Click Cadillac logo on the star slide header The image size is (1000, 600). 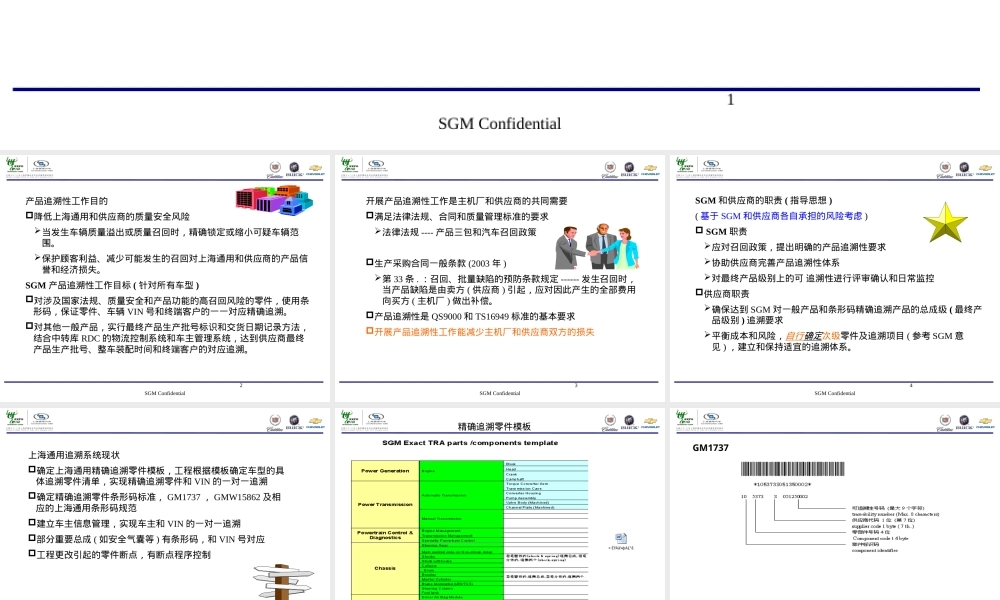945,169
